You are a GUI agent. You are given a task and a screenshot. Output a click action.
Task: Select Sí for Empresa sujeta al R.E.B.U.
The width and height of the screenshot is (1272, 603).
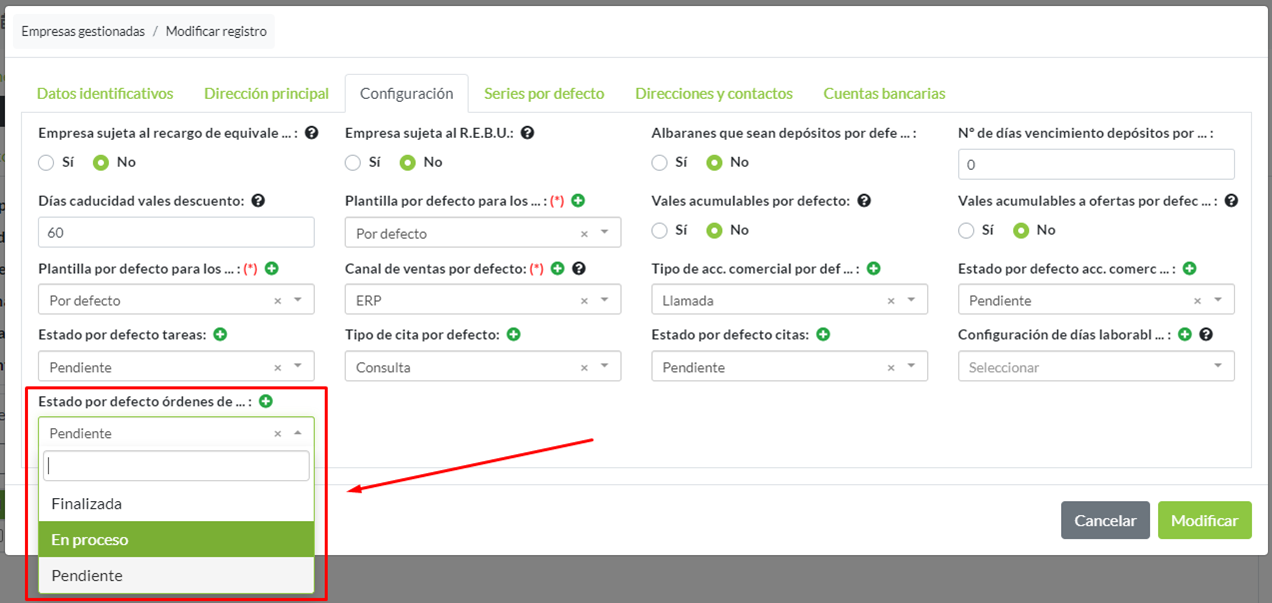coord(353,162)
